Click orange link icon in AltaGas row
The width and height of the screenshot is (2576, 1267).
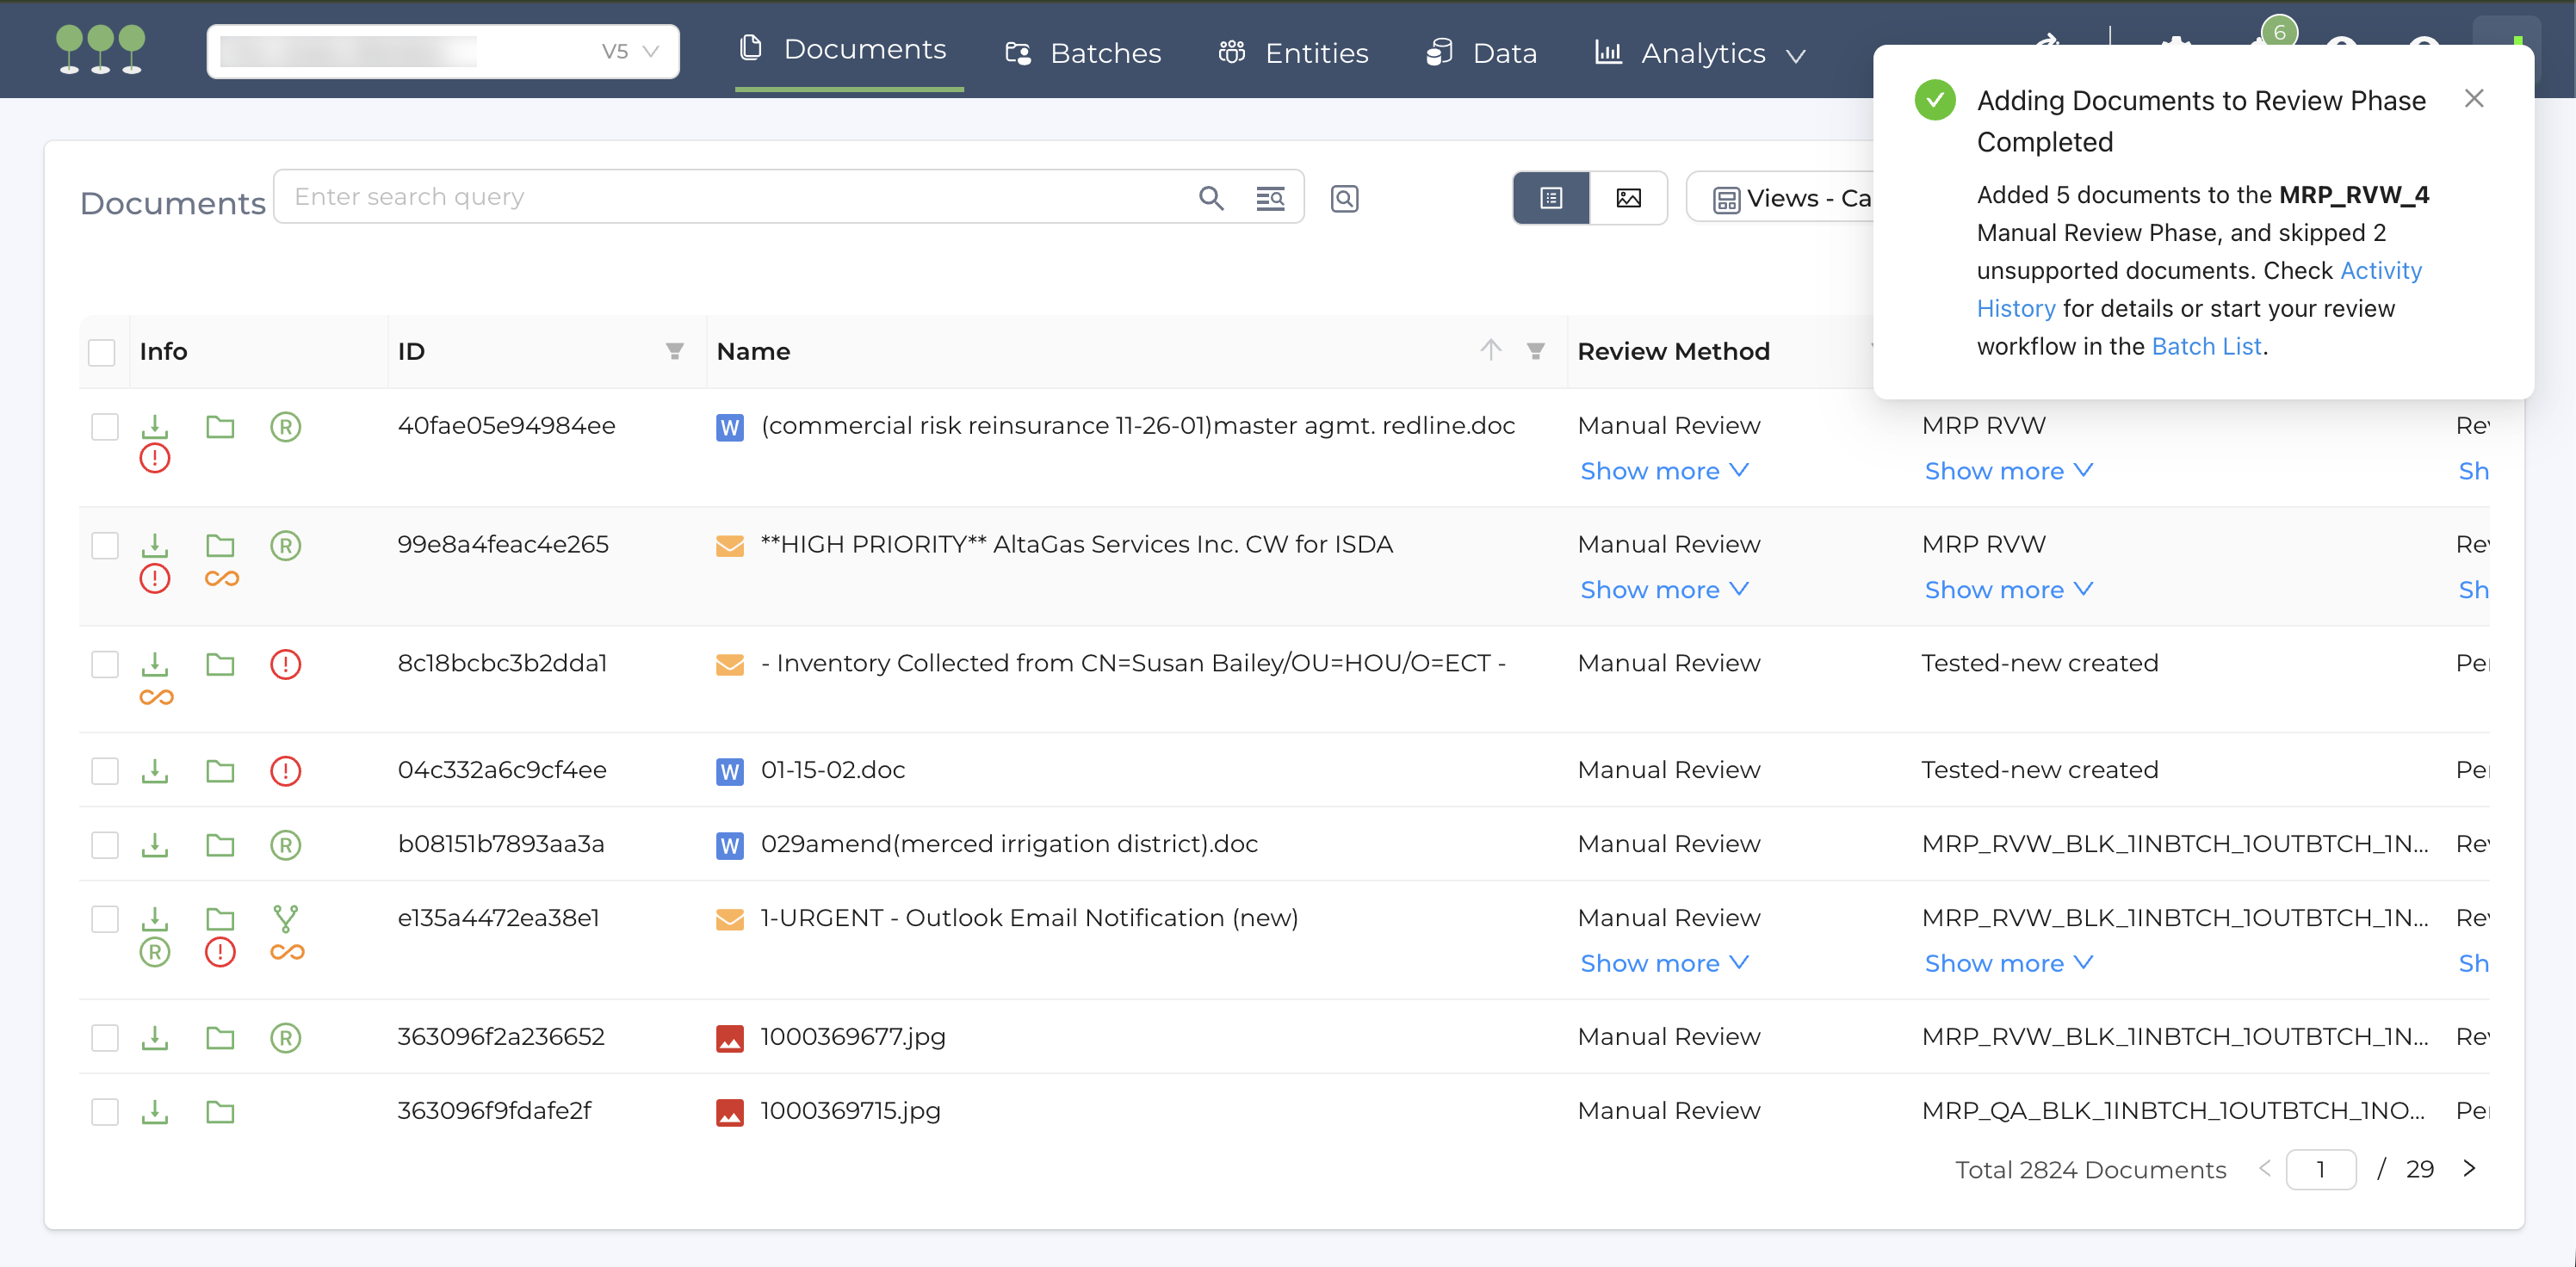click(221, 578)
